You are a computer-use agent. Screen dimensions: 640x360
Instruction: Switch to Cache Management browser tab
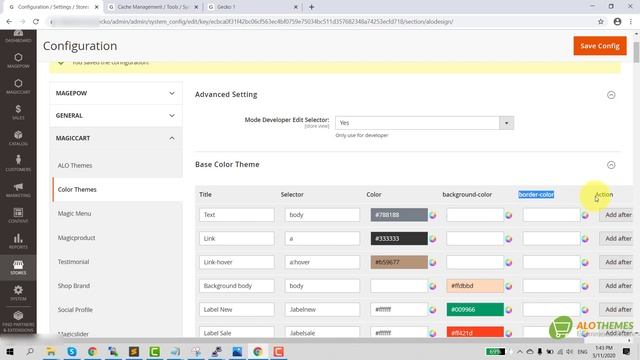[x=153, y=7]
